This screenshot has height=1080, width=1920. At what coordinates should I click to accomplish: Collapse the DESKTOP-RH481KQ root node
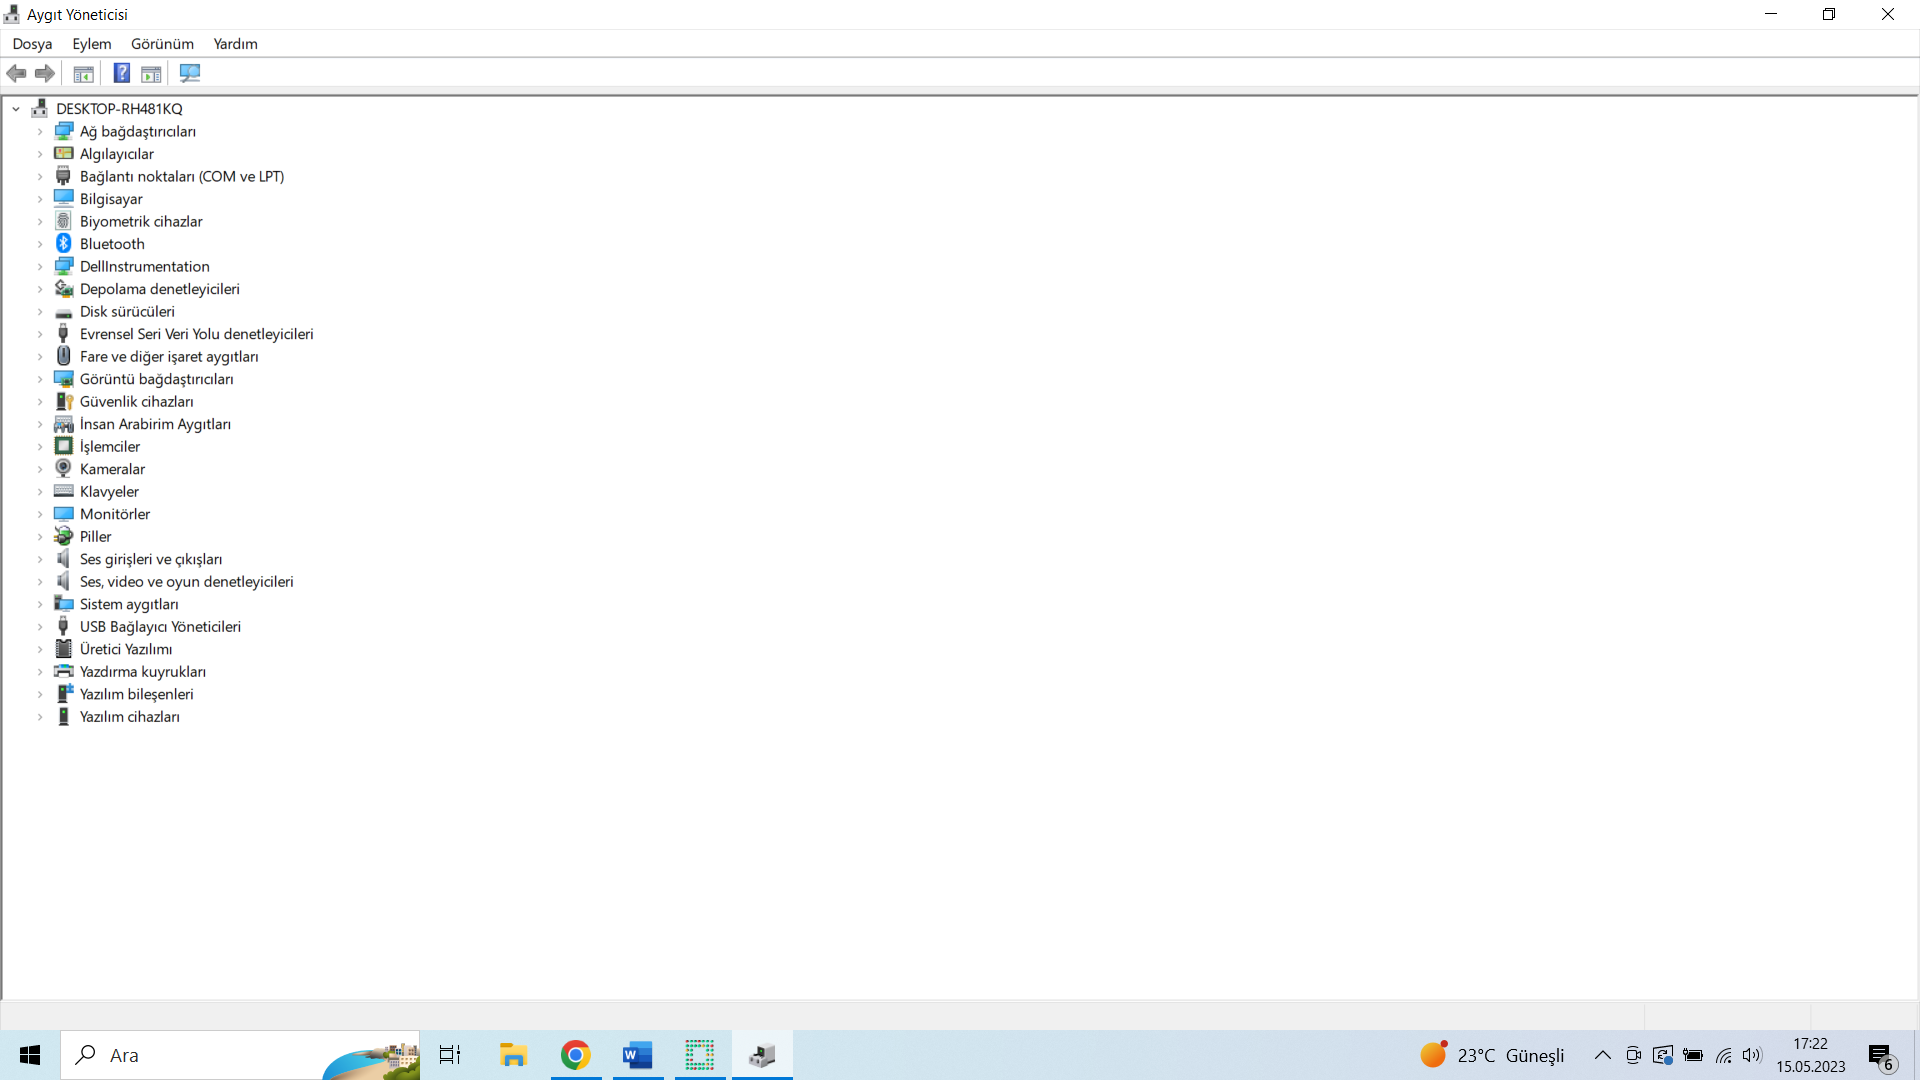pos(16,109)
